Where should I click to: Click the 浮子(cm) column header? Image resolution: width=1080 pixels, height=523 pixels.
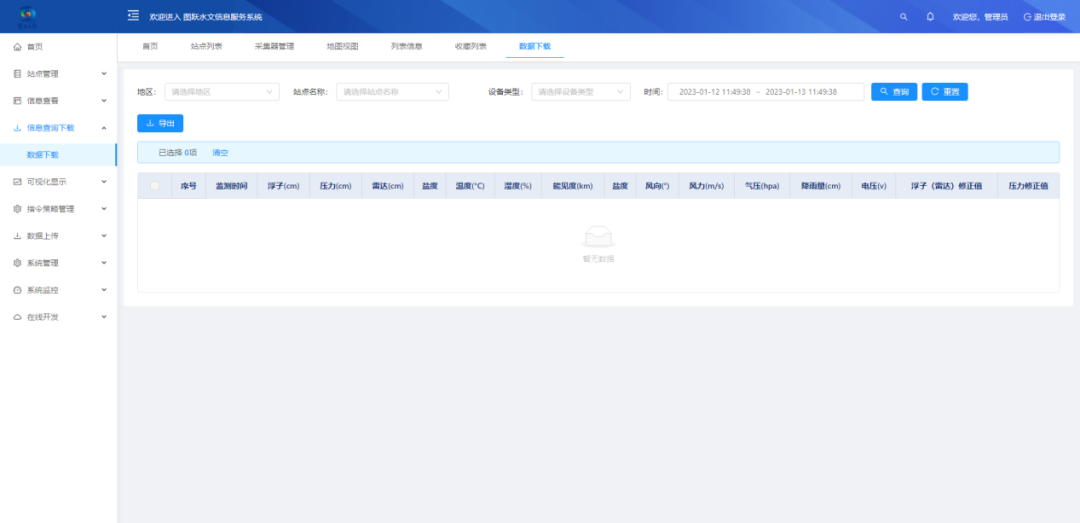(284, 186)
